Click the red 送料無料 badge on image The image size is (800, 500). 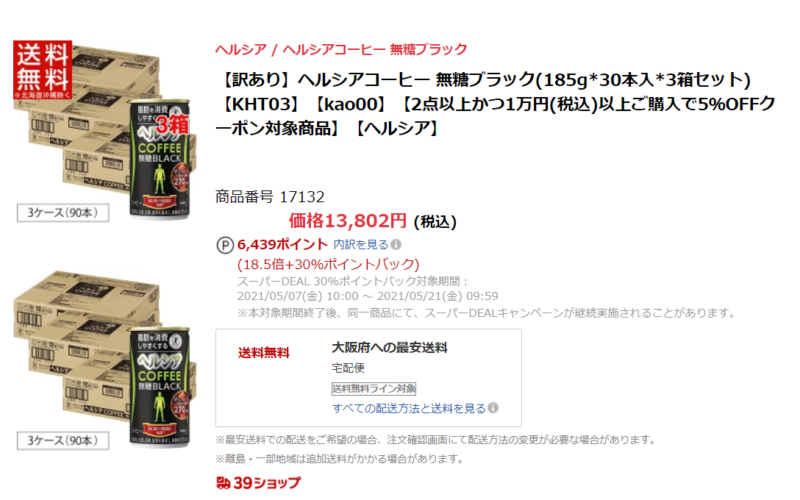point(42,70)
